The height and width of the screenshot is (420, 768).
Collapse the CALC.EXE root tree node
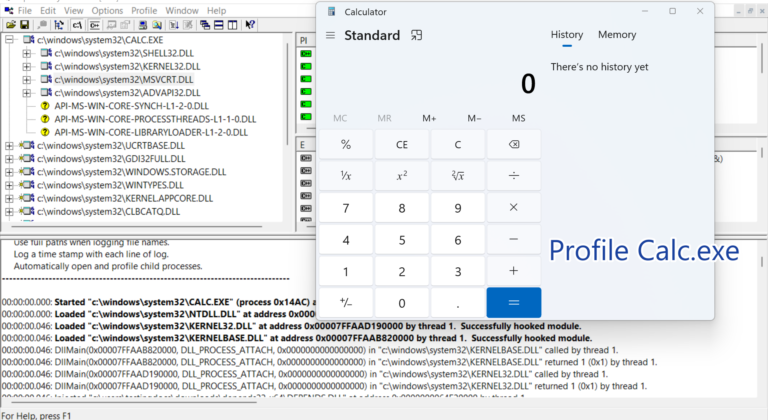click(x=10, y=40)
